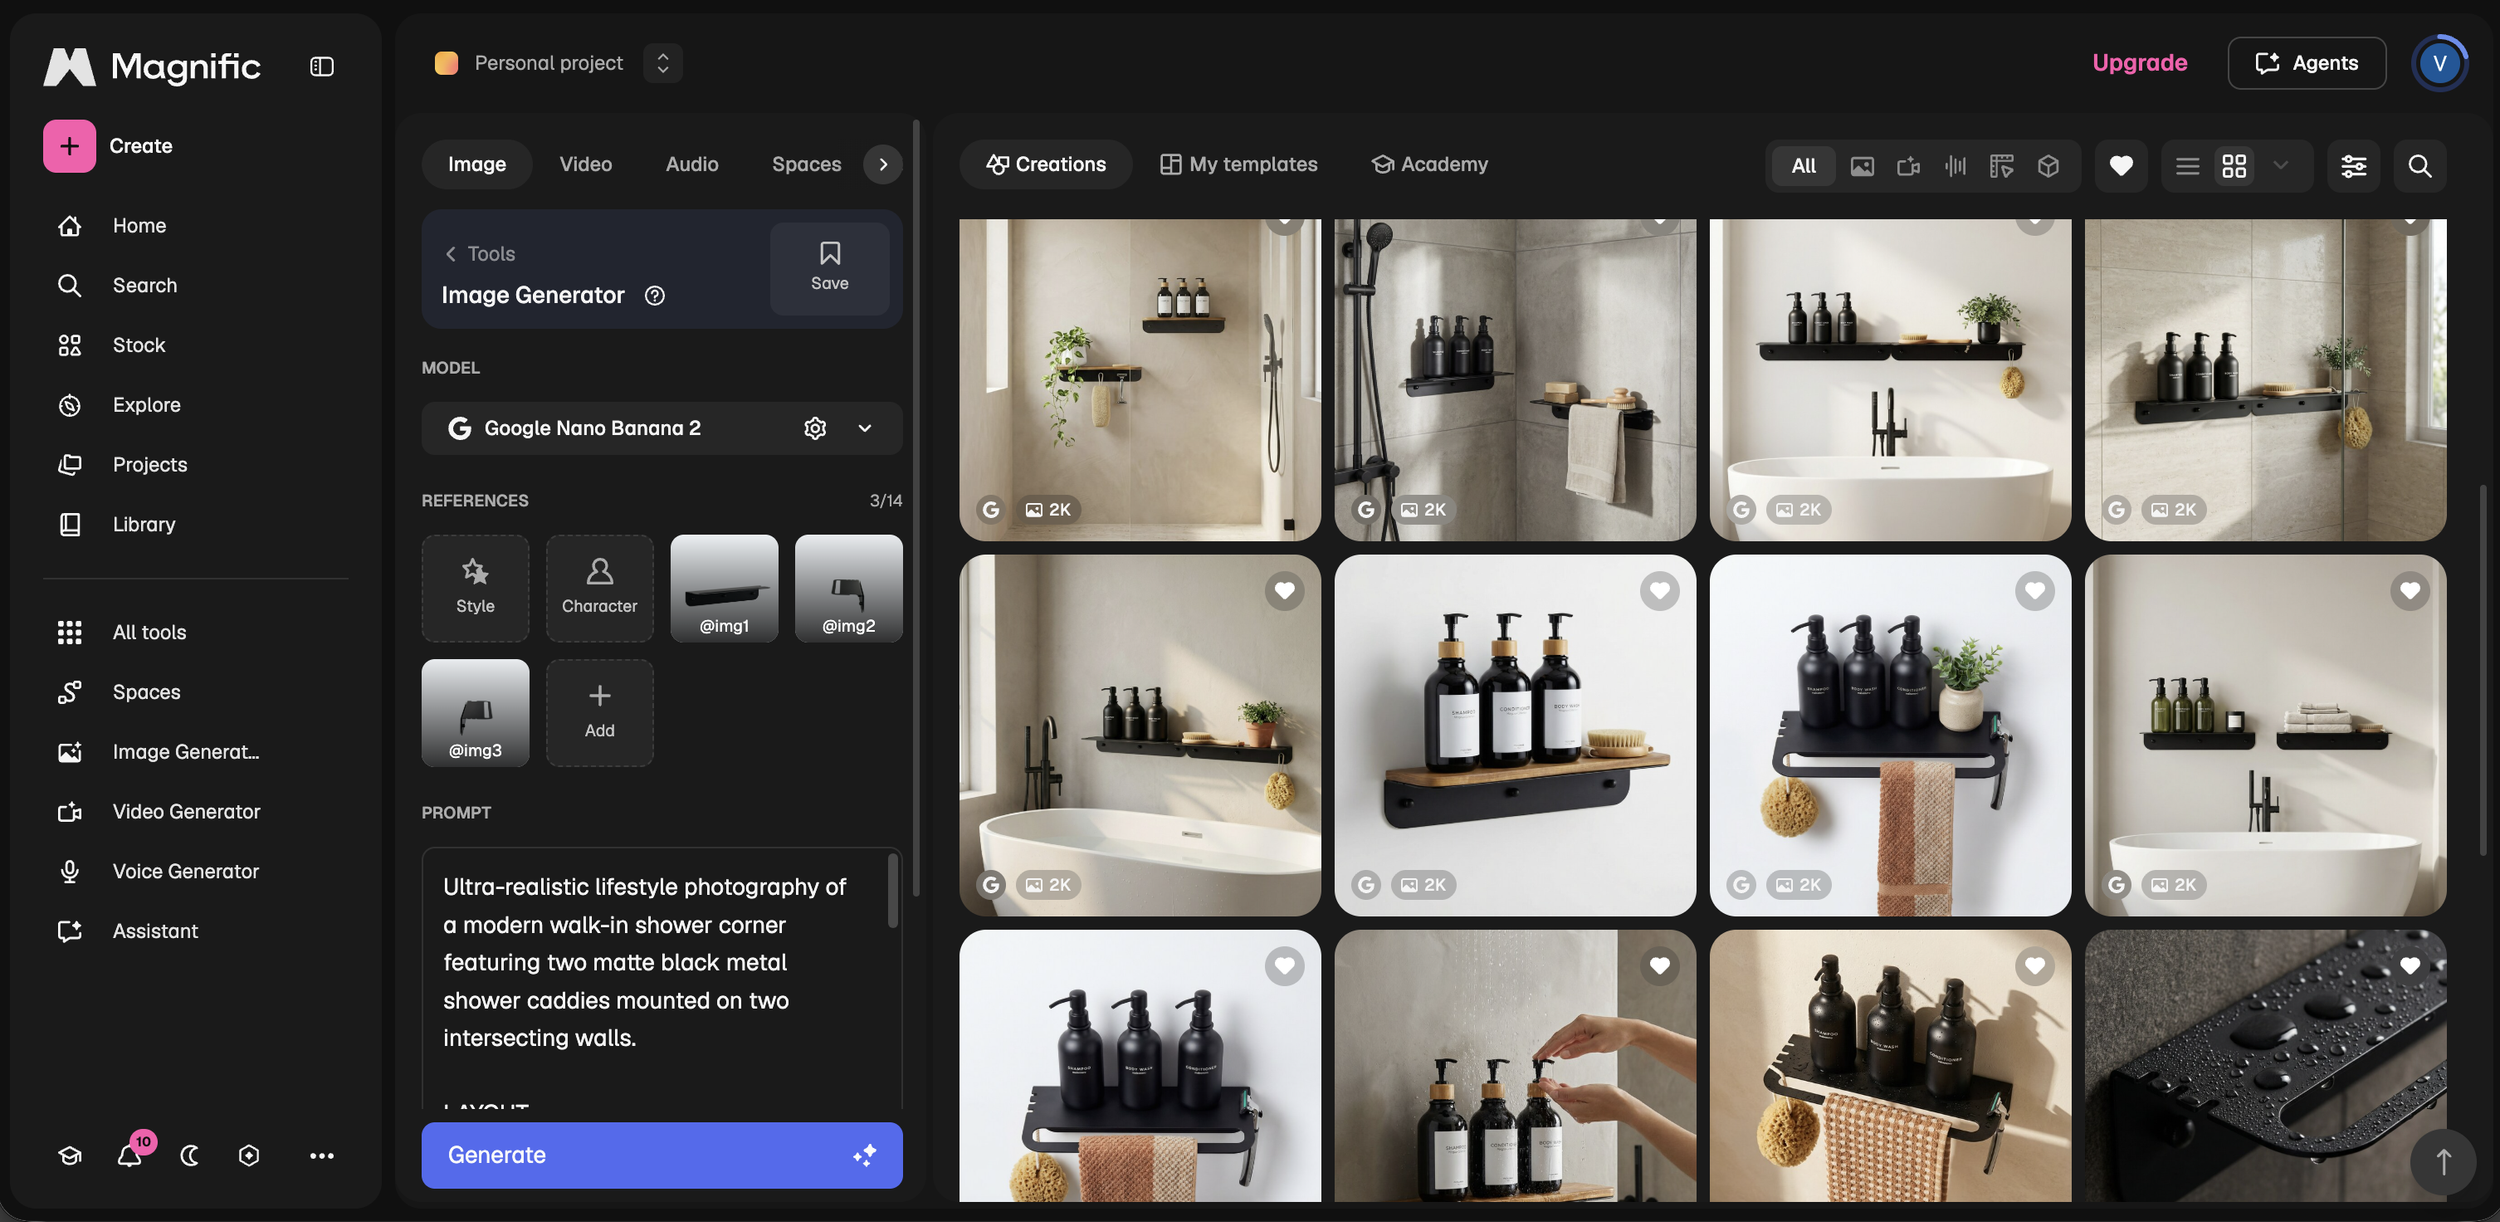
Task: Click the Upgrade link
Action: pos(2140,63)
